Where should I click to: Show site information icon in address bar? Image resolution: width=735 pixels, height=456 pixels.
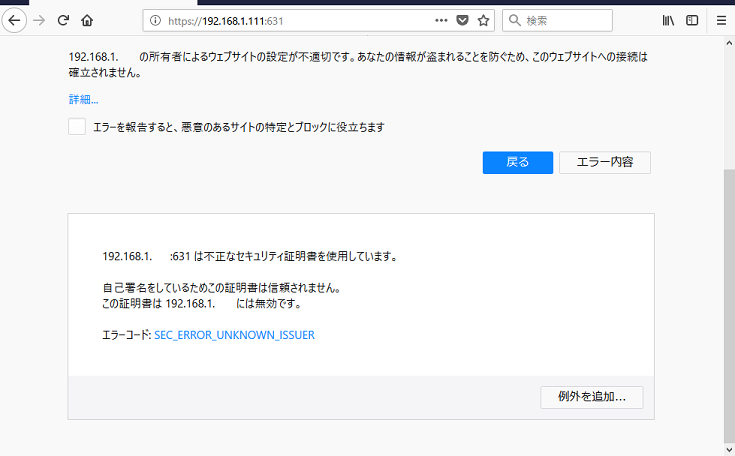[155, 21]
